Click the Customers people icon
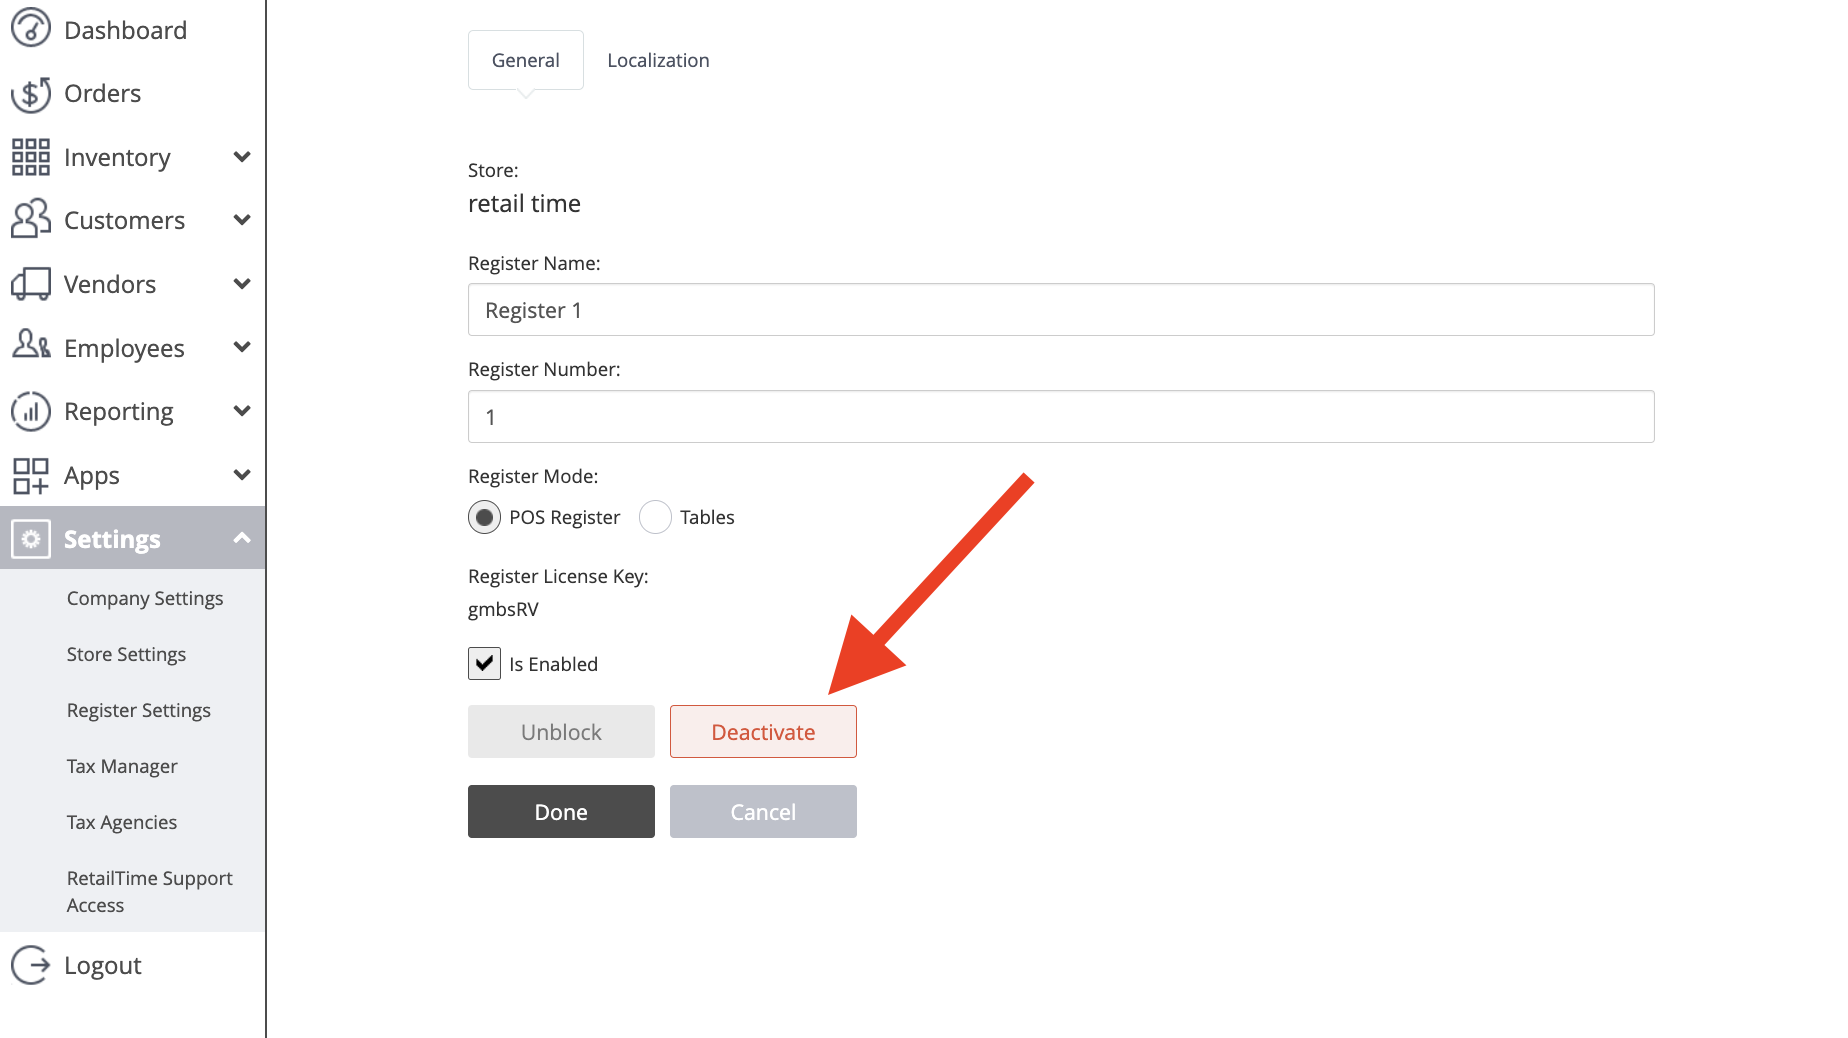1848x1038 pixels. click(31, 219)
